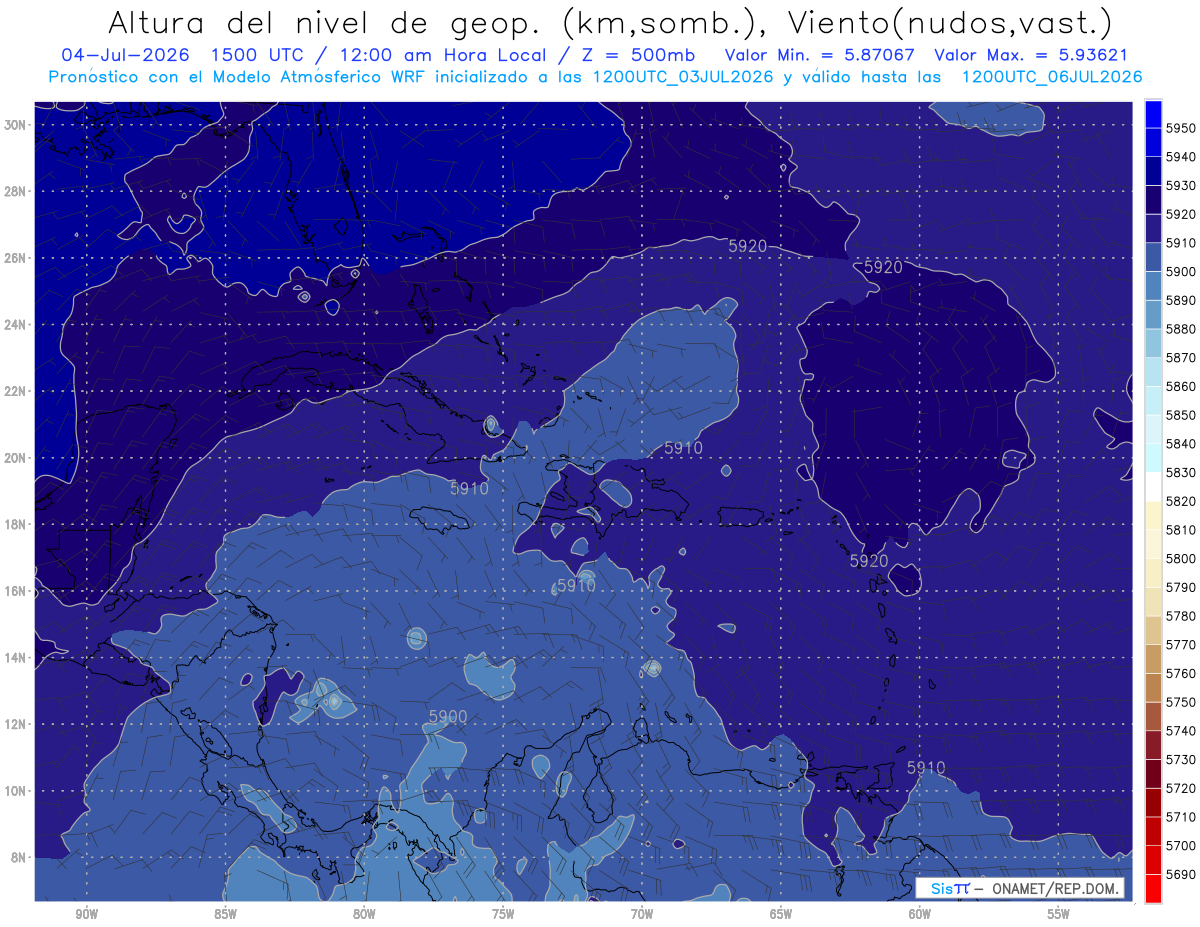Click the 5910 contour label near 10N 60W
The height and width of the screenshot is (927, 1200).
[926, 767]
